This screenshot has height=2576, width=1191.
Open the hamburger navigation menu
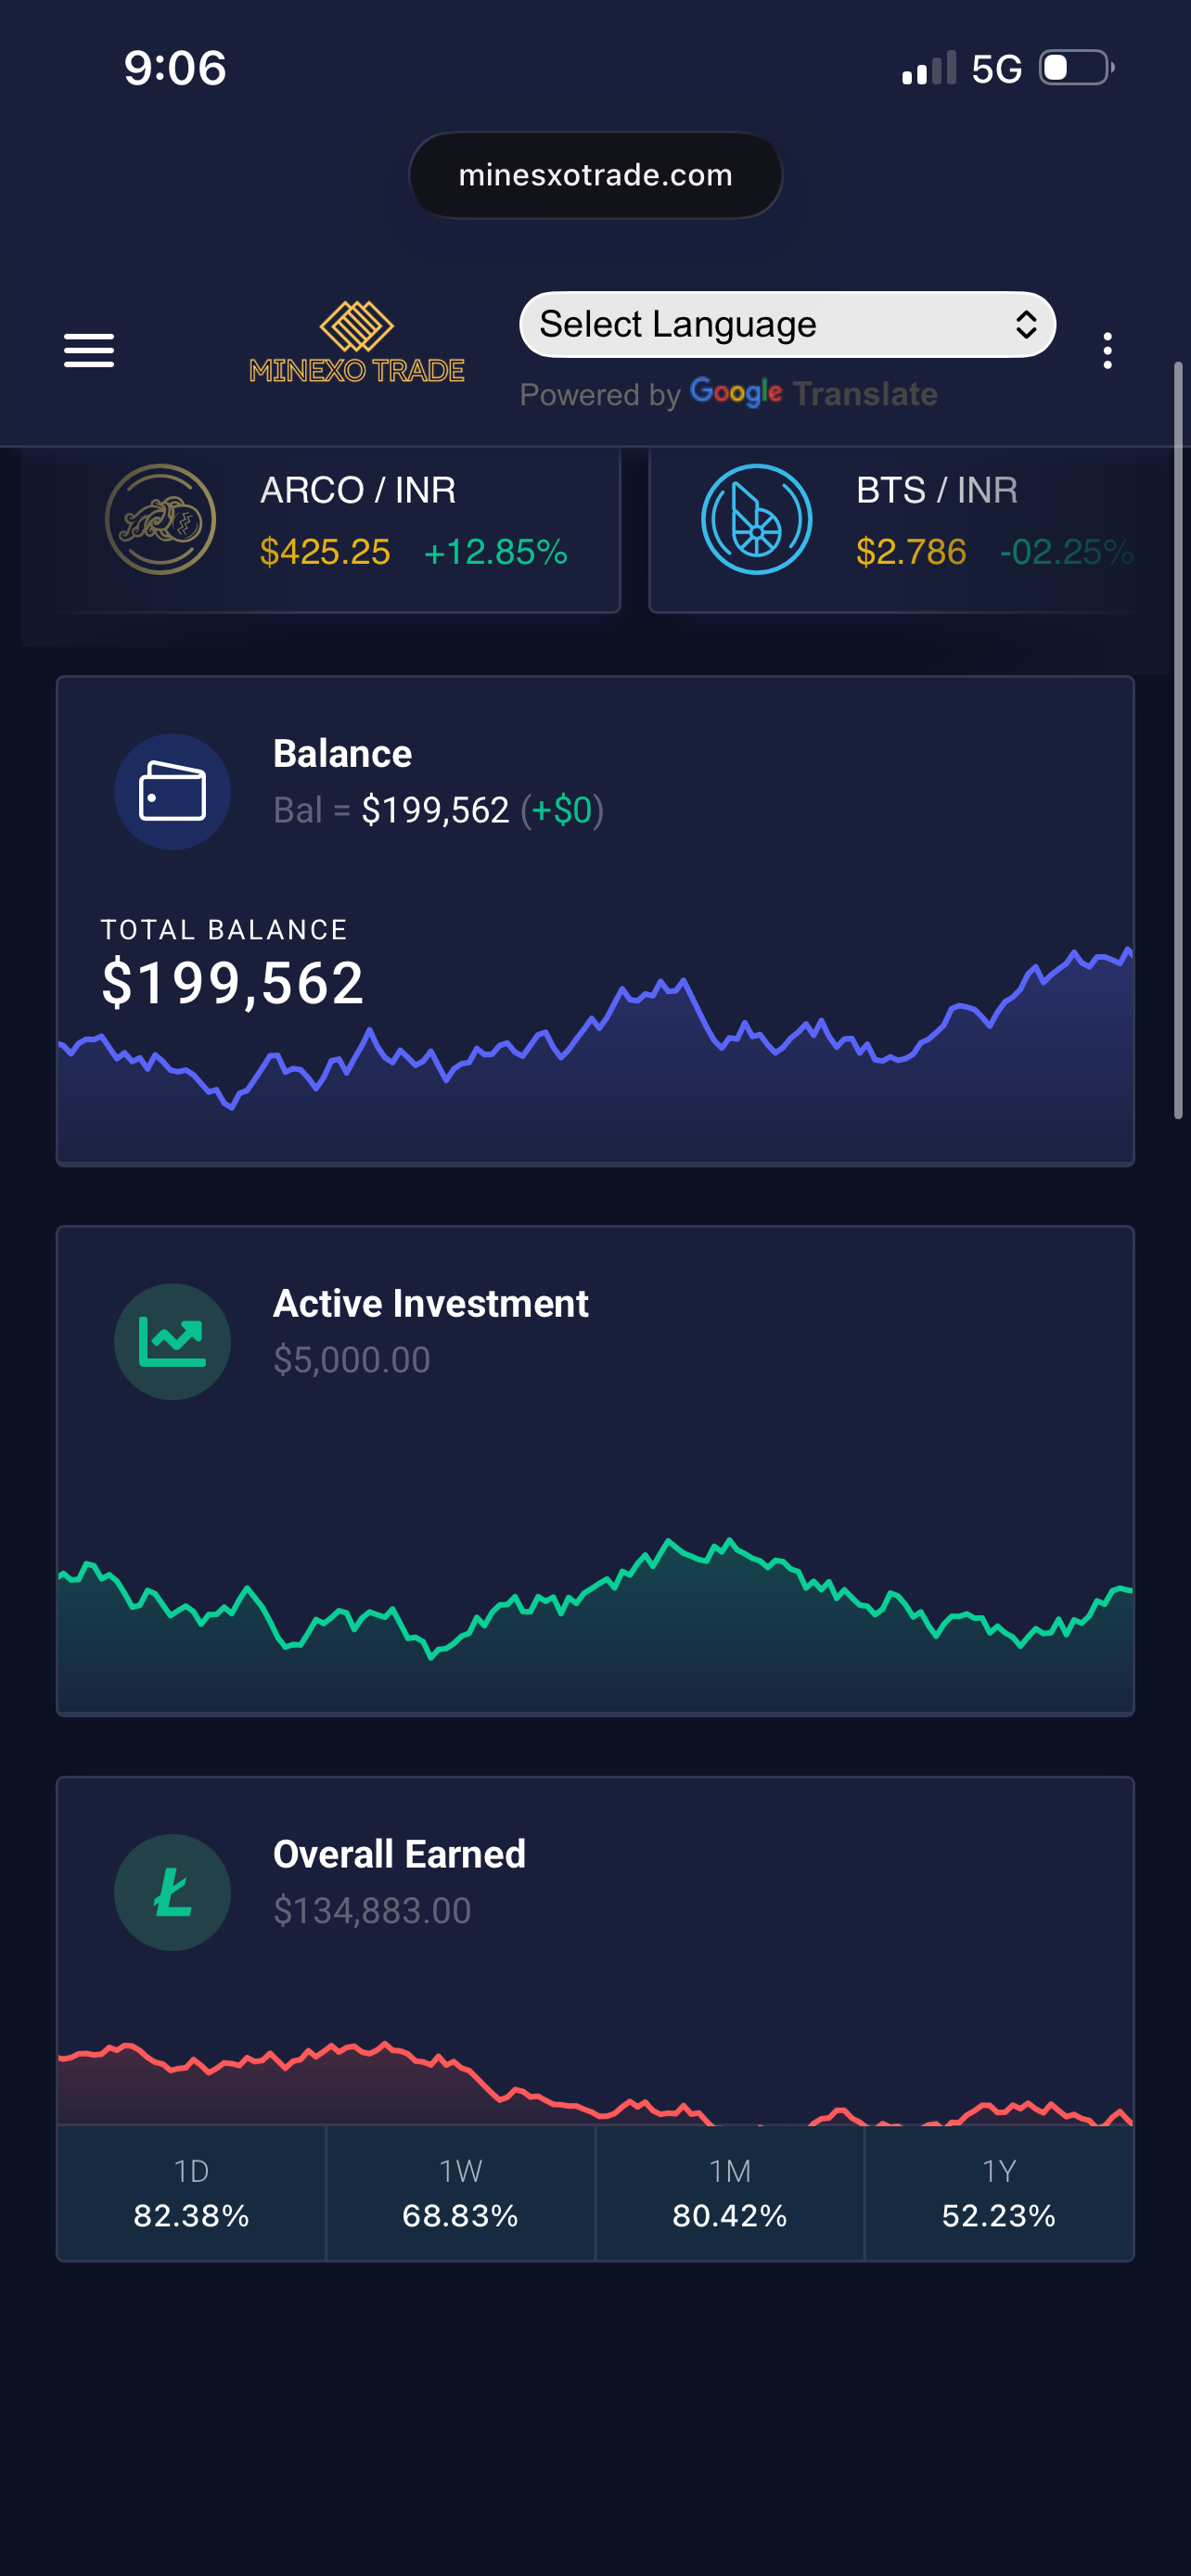(89, 351)
